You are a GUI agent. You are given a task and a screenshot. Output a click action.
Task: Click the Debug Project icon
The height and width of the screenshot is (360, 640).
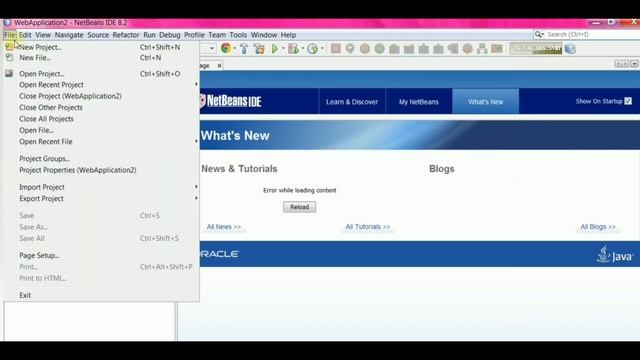tap(293, 49)
